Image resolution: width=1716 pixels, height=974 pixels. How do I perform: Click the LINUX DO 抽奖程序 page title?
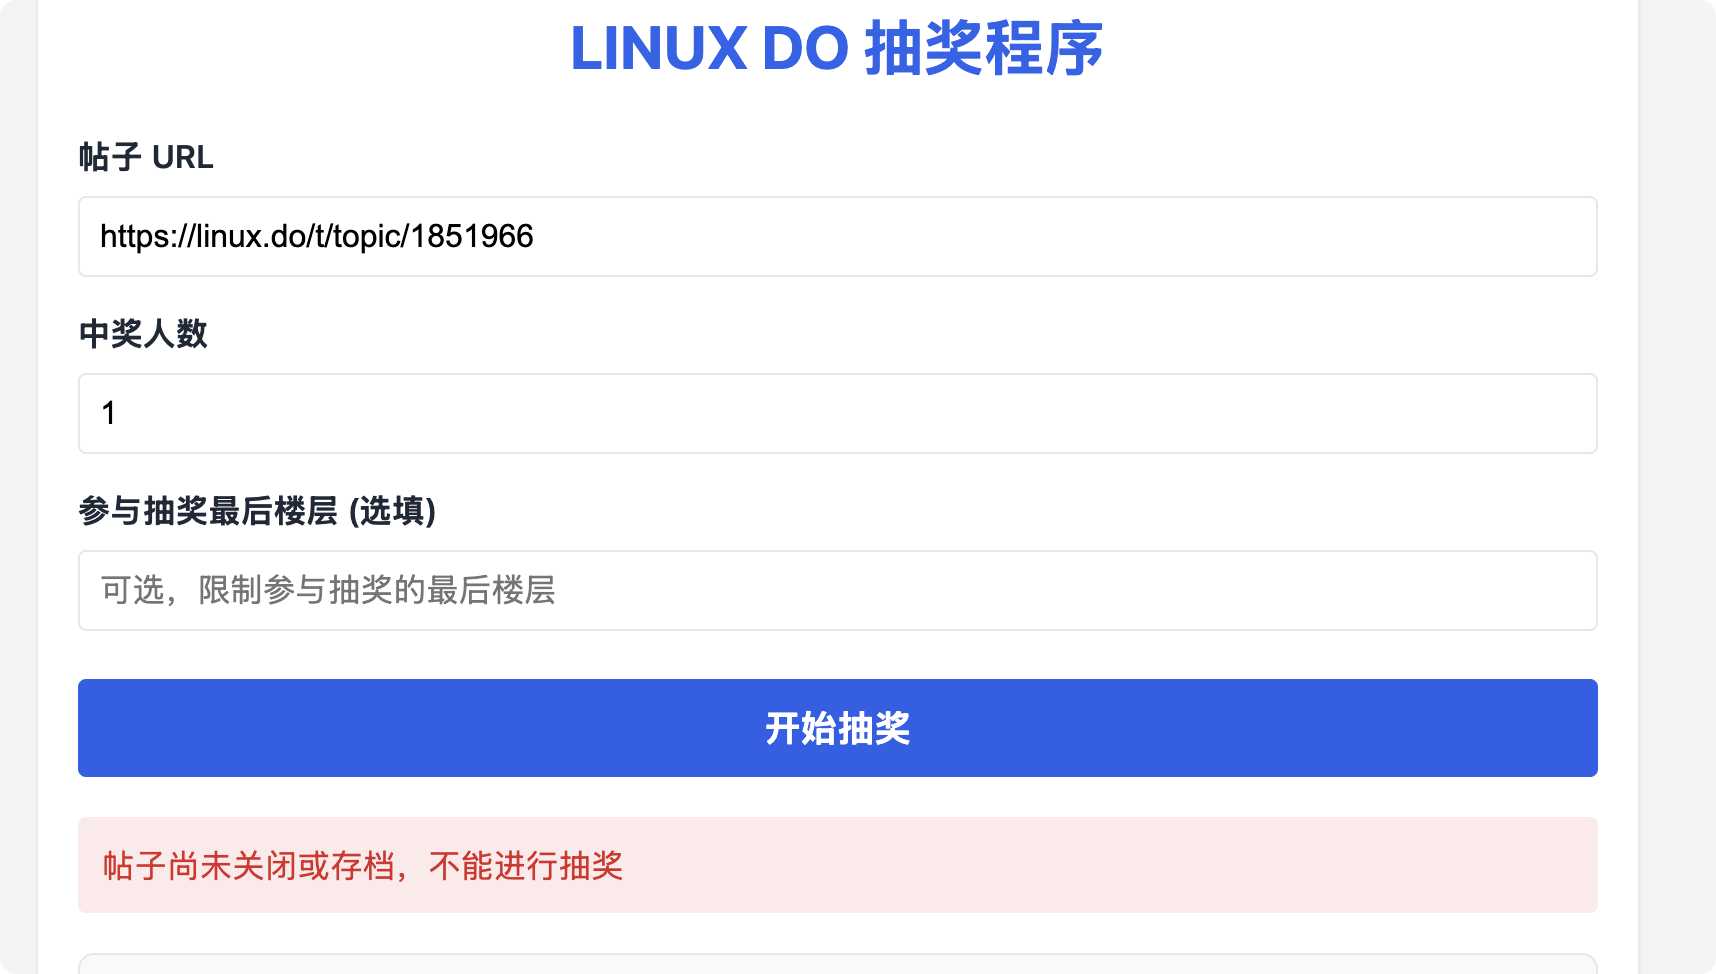point(837,48)
